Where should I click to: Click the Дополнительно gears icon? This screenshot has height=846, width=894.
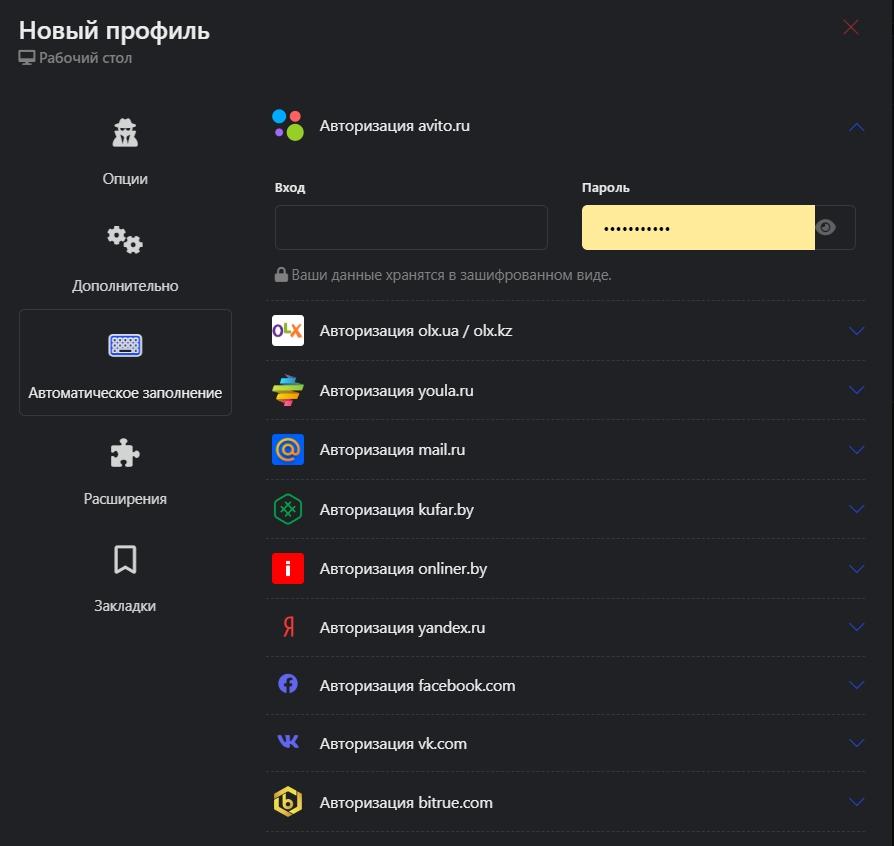click(125, 239)
